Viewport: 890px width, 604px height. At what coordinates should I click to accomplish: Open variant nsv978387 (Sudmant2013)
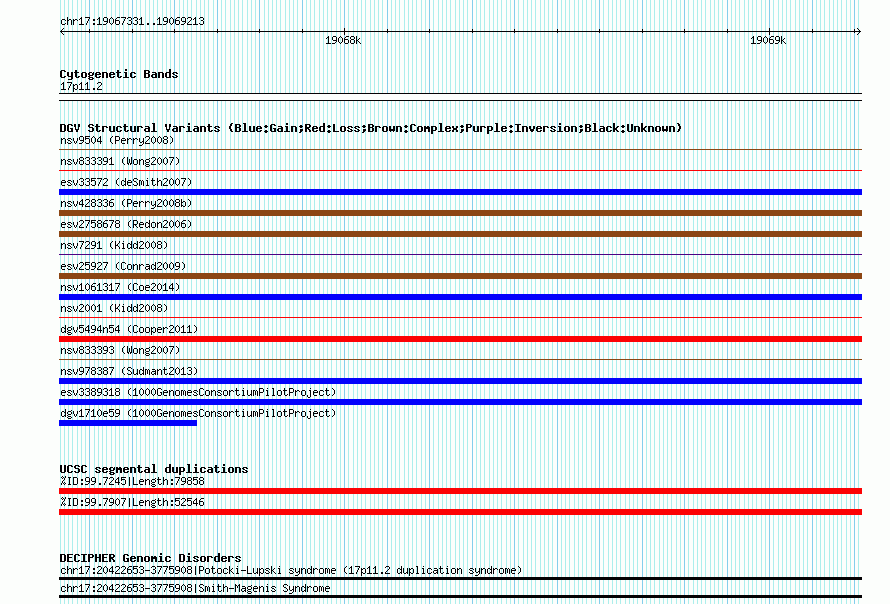129,371
